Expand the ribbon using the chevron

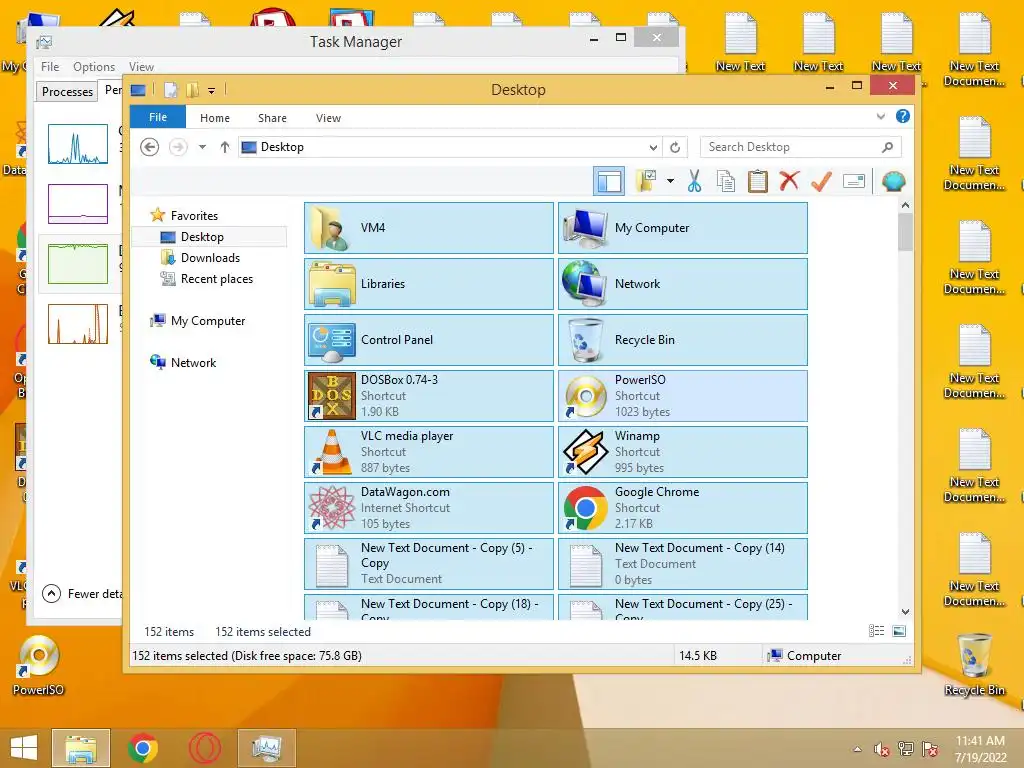pos(880,117)
